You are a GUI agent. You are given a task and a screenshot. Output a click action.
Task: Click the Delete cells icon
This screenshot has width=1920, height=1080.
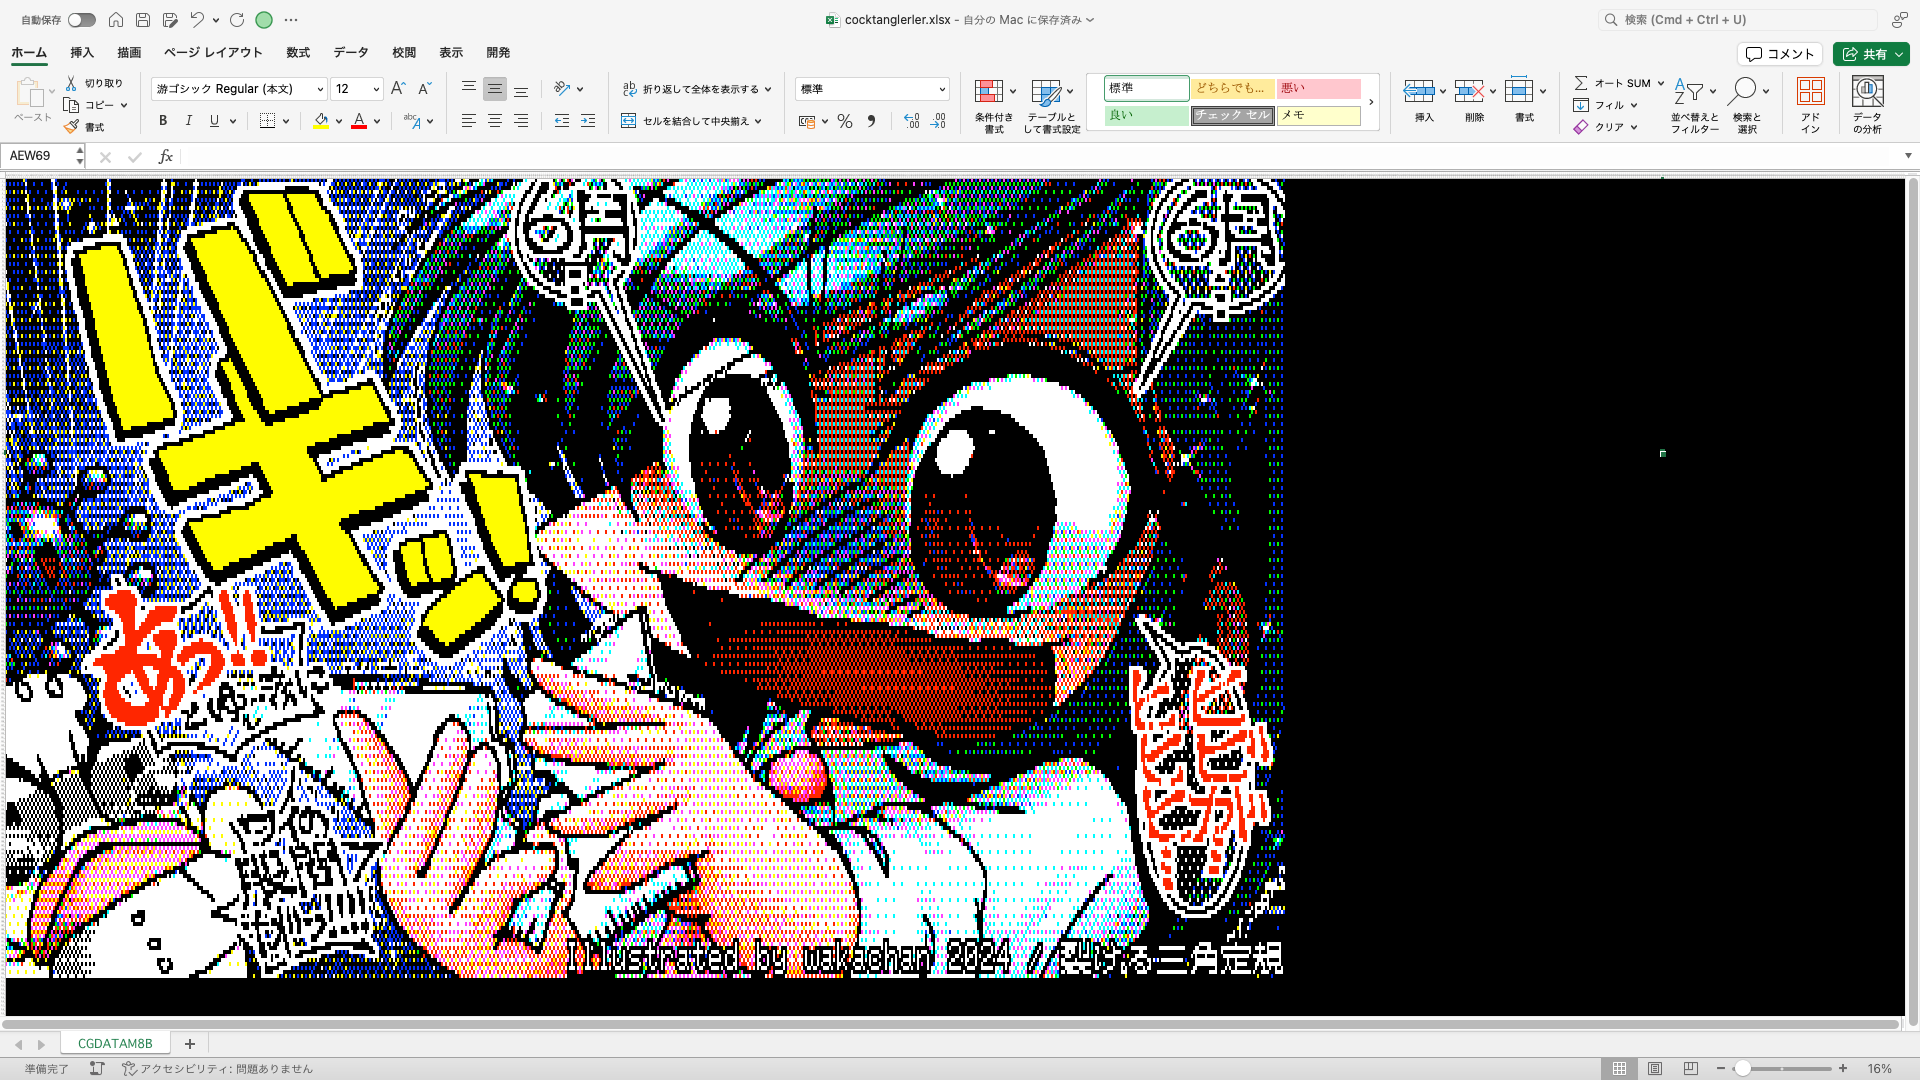(x=1469, y=91)
